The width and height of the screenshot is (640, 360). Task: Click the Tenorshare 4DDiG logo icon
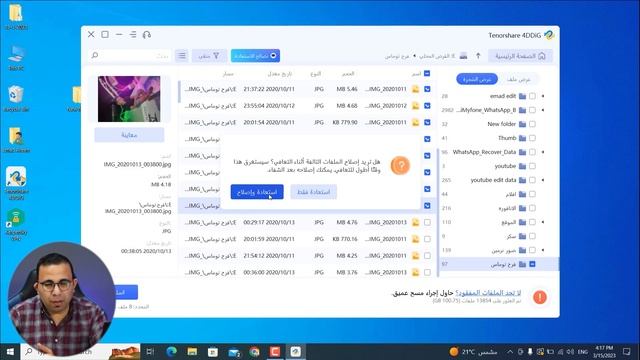point(549,35)
